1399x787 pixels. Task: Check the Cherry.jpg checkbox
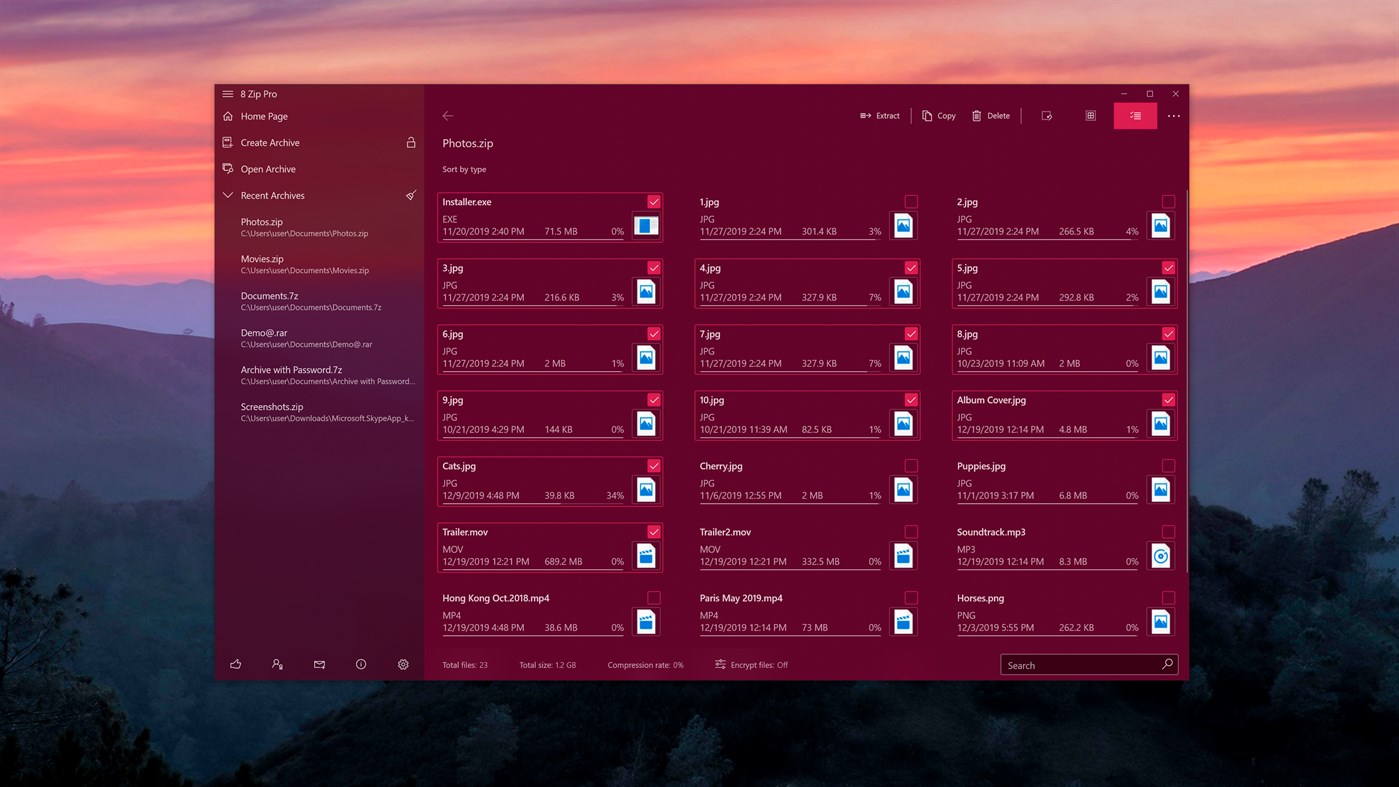point(910,465)
